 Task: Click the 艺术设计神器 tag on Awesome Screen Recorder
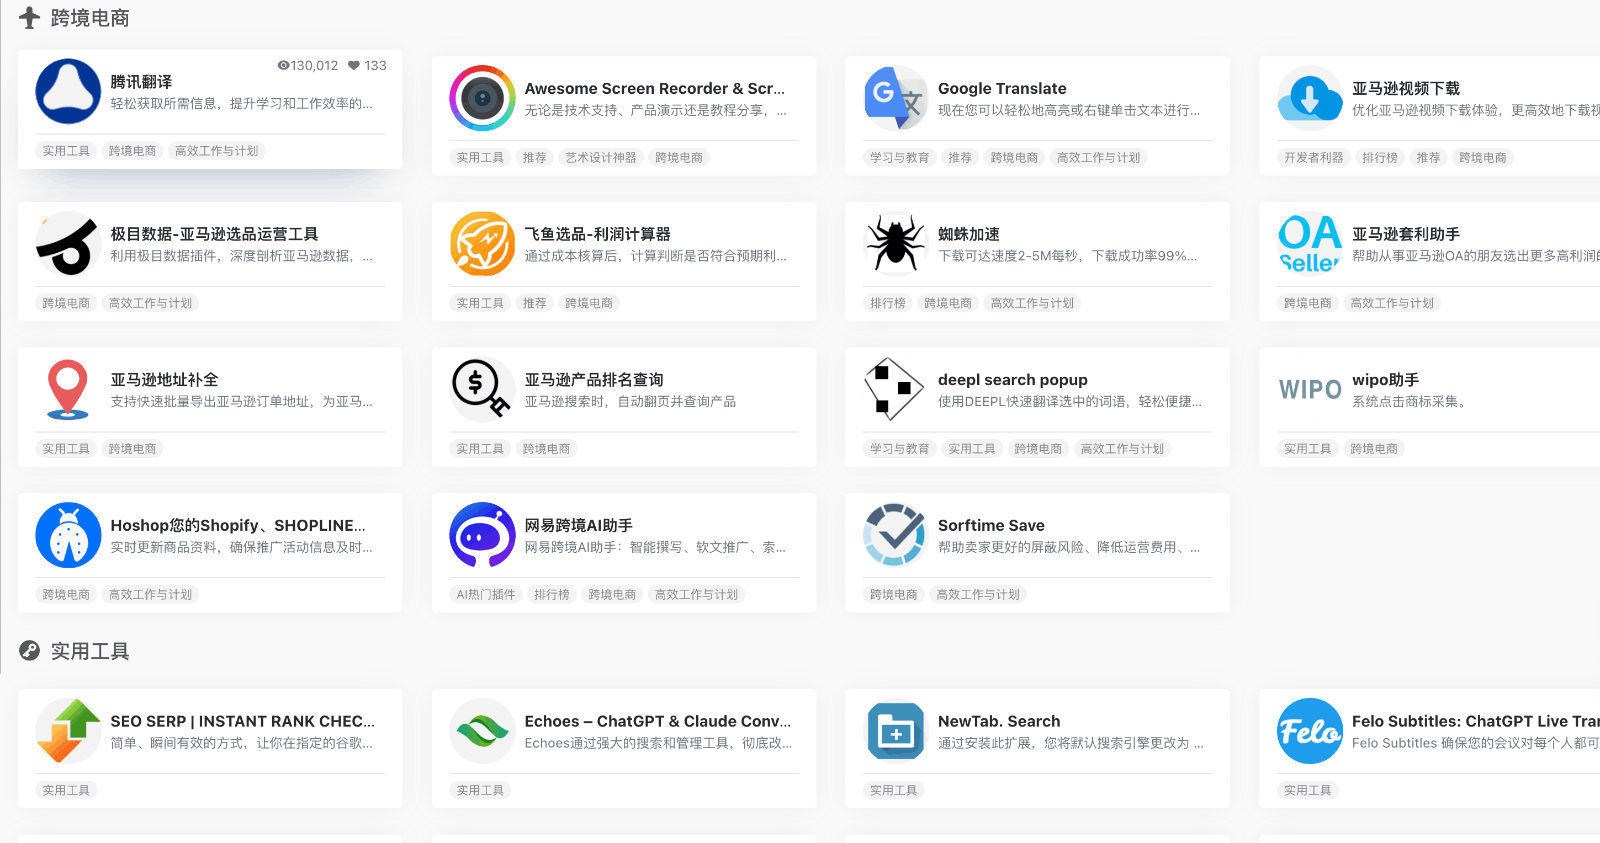tap(600, 158)
